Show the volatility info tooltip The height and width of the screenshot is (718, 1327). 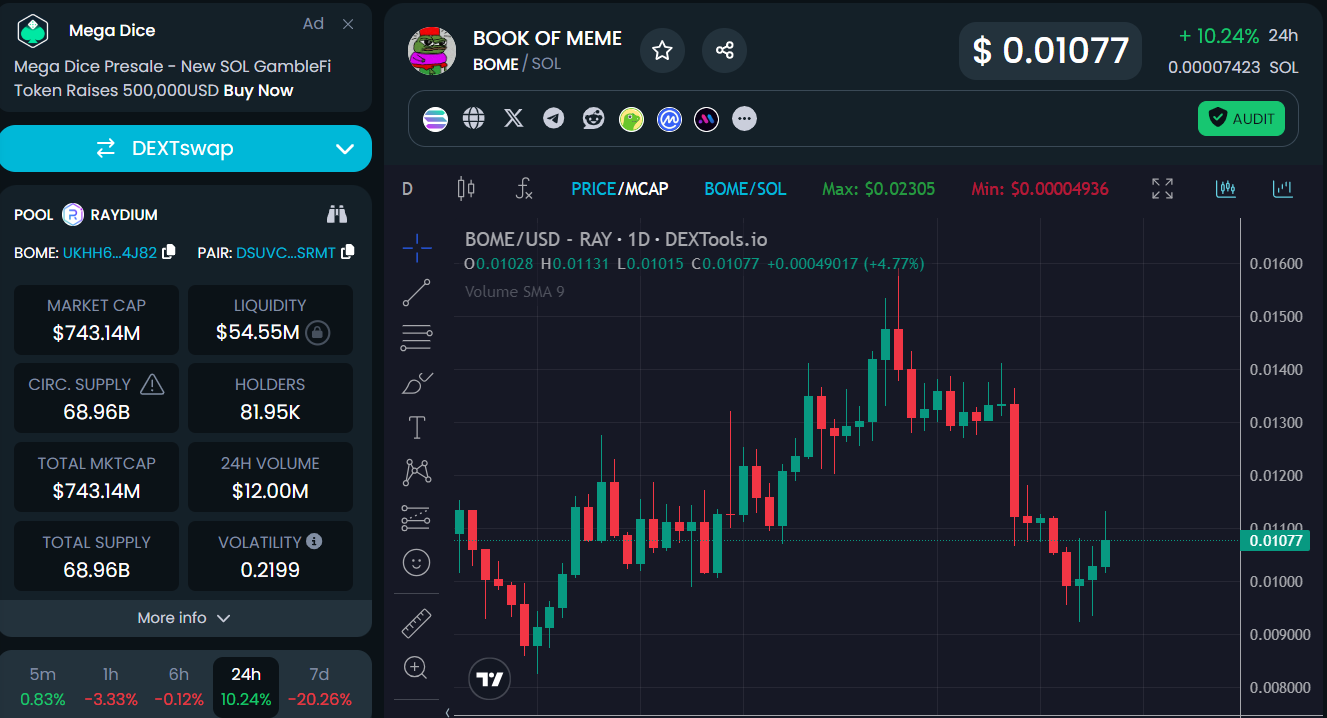(x=314, y=541)
